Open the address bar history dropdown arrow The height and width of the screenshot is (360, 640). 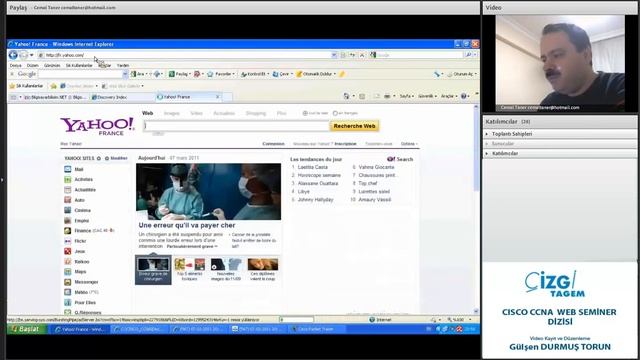click(x=334, y=55)
